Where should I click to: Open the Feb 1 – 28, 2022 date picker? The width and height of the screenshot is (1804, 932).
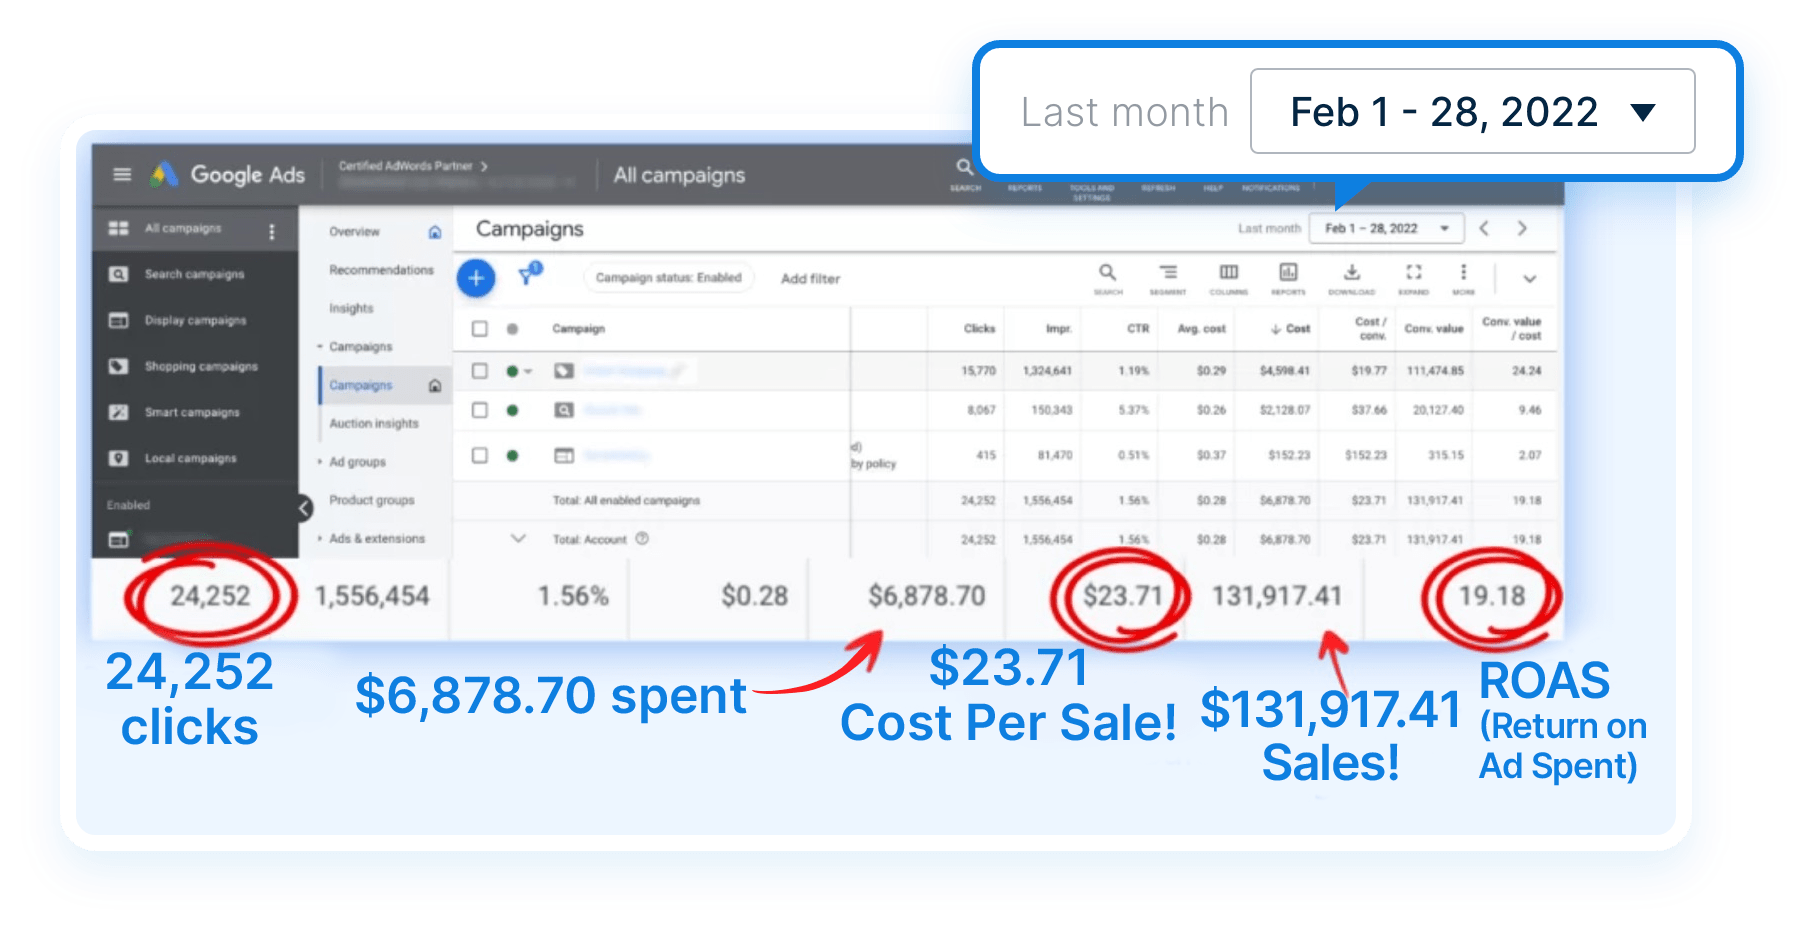coord(1387,228)
